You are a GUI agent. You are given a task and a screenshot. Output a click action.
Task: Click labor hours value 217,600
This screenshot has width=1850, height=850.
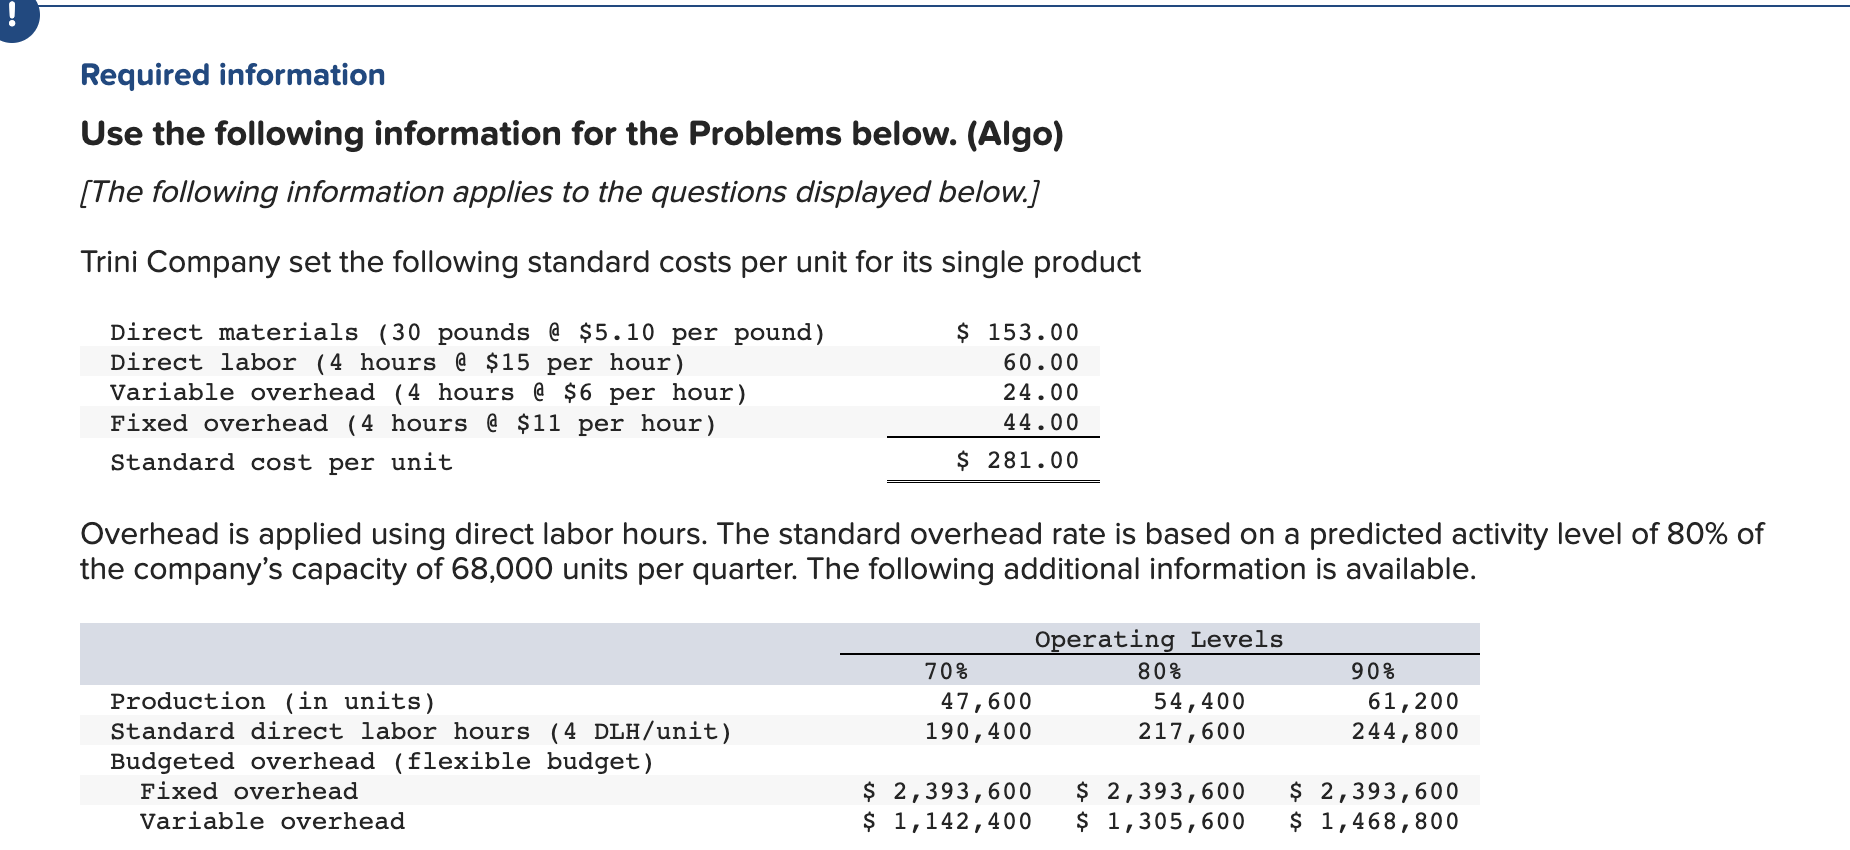[x=1192, y=731]
